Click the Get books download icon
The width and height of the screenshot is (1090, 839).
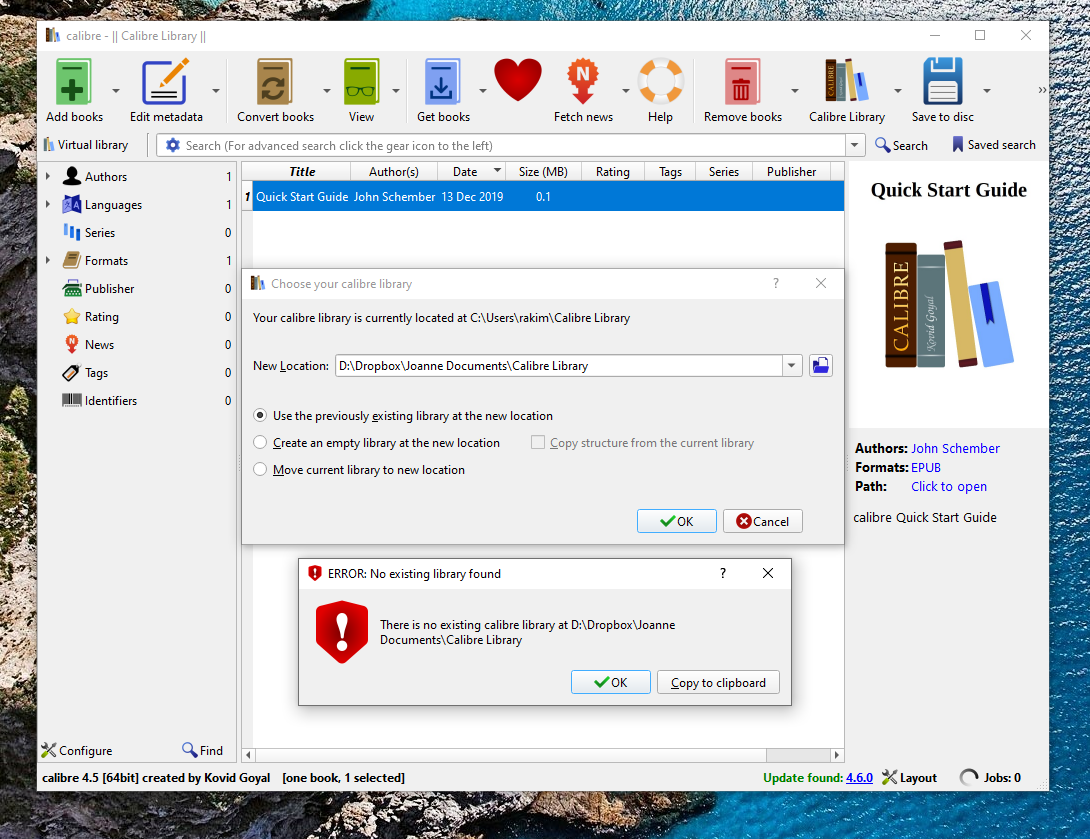tap(442, 82)
